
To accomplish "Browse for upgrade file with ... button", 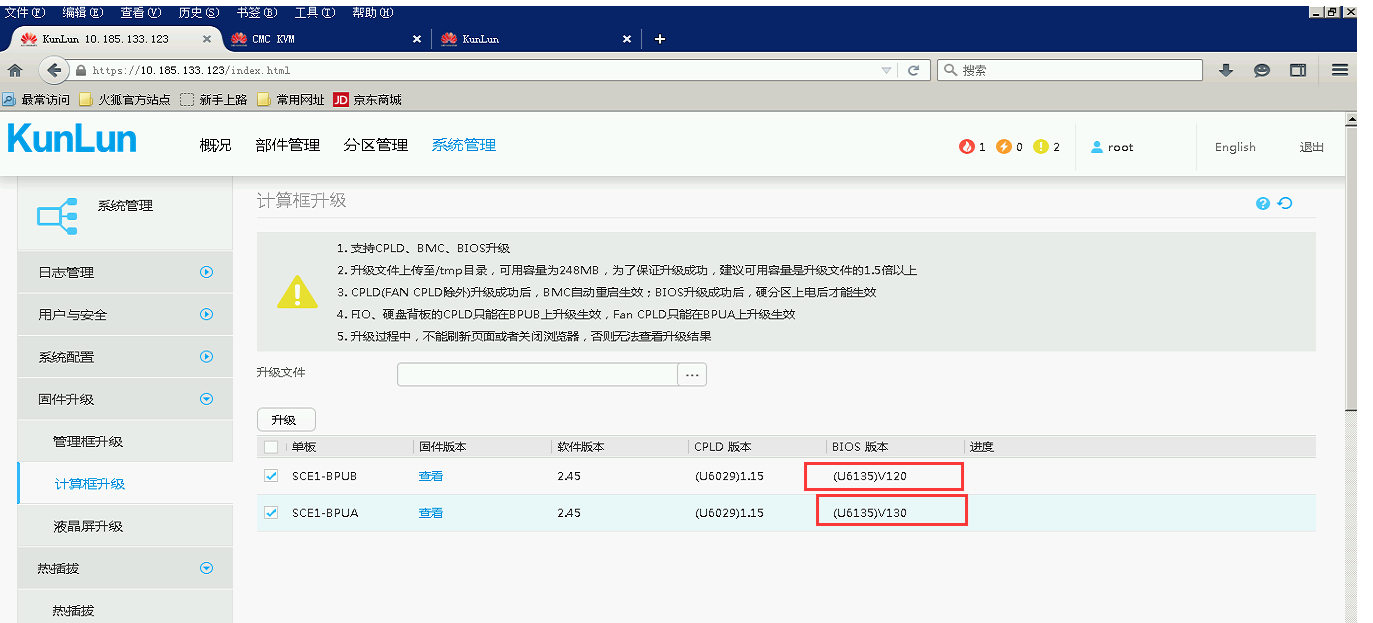I will [692, 374].
